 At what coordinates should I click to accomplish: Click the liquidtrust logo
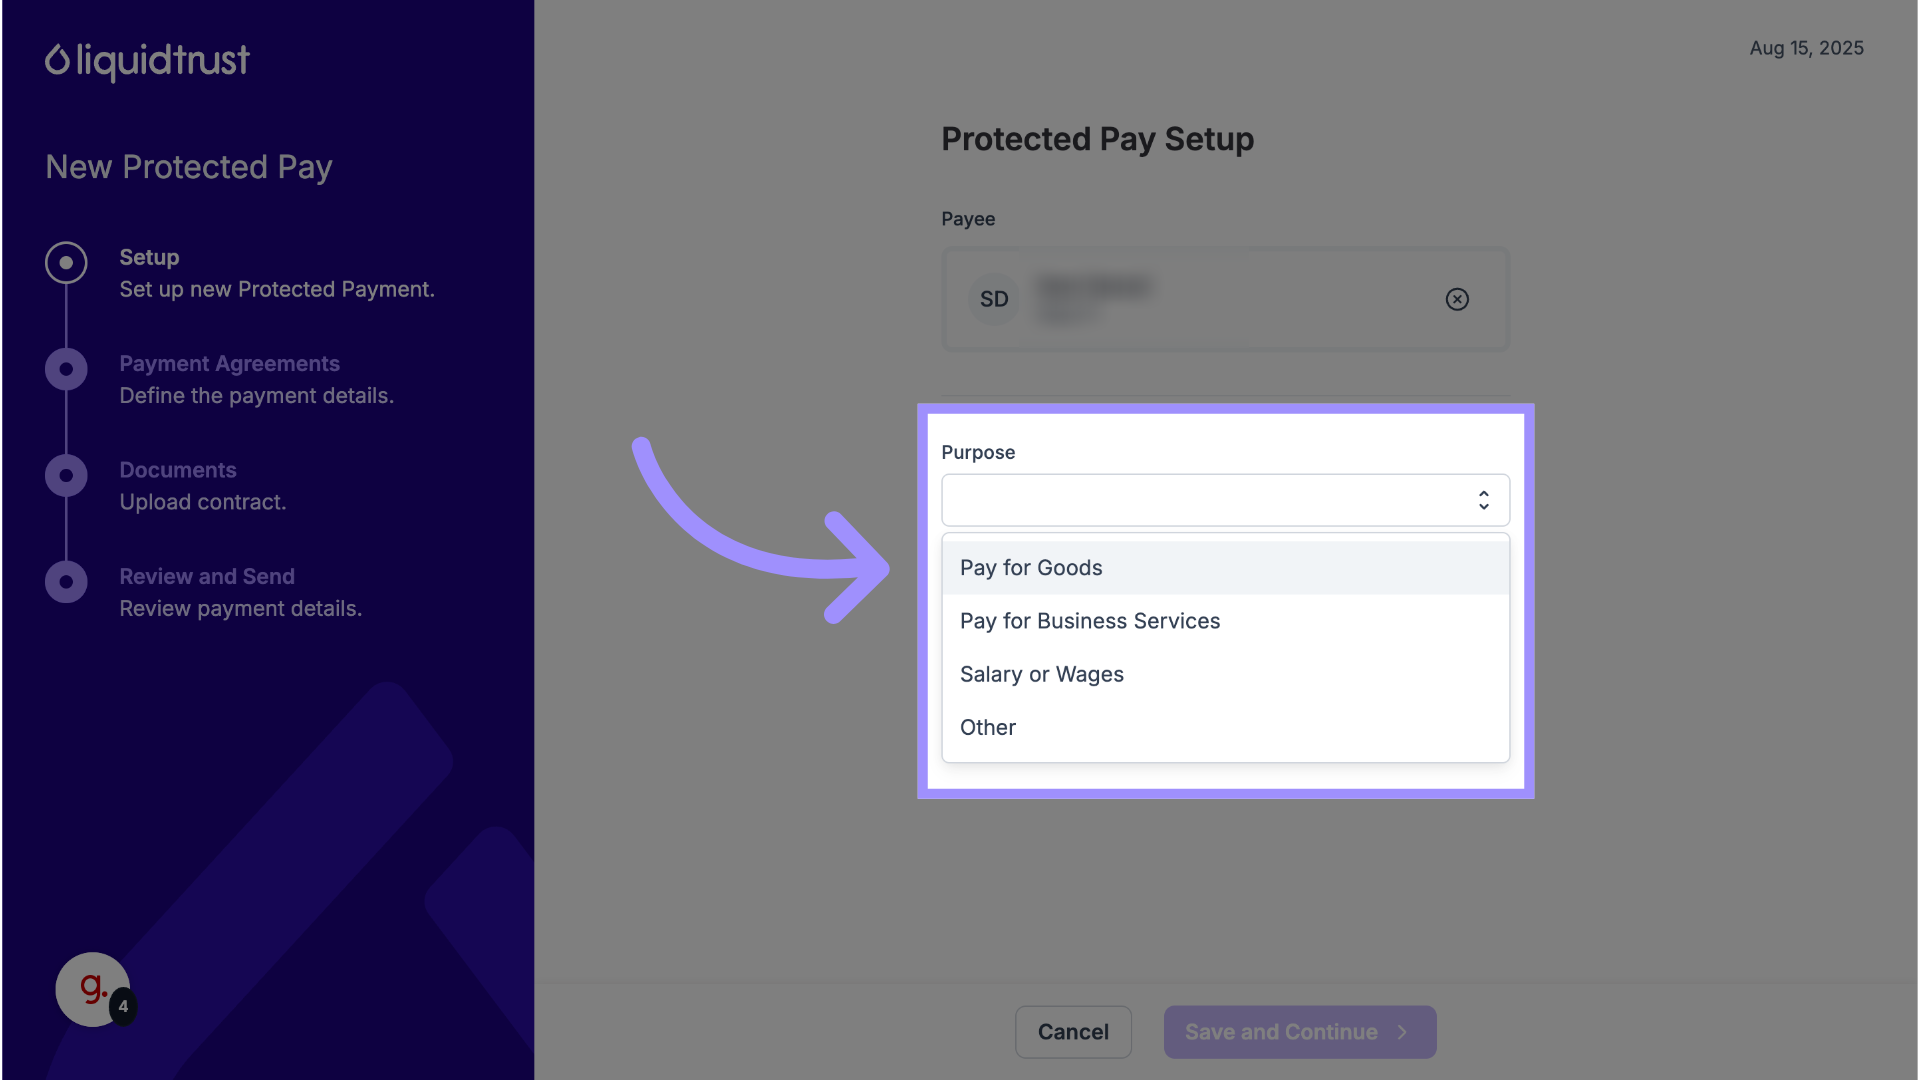click(x=147, y=61)
